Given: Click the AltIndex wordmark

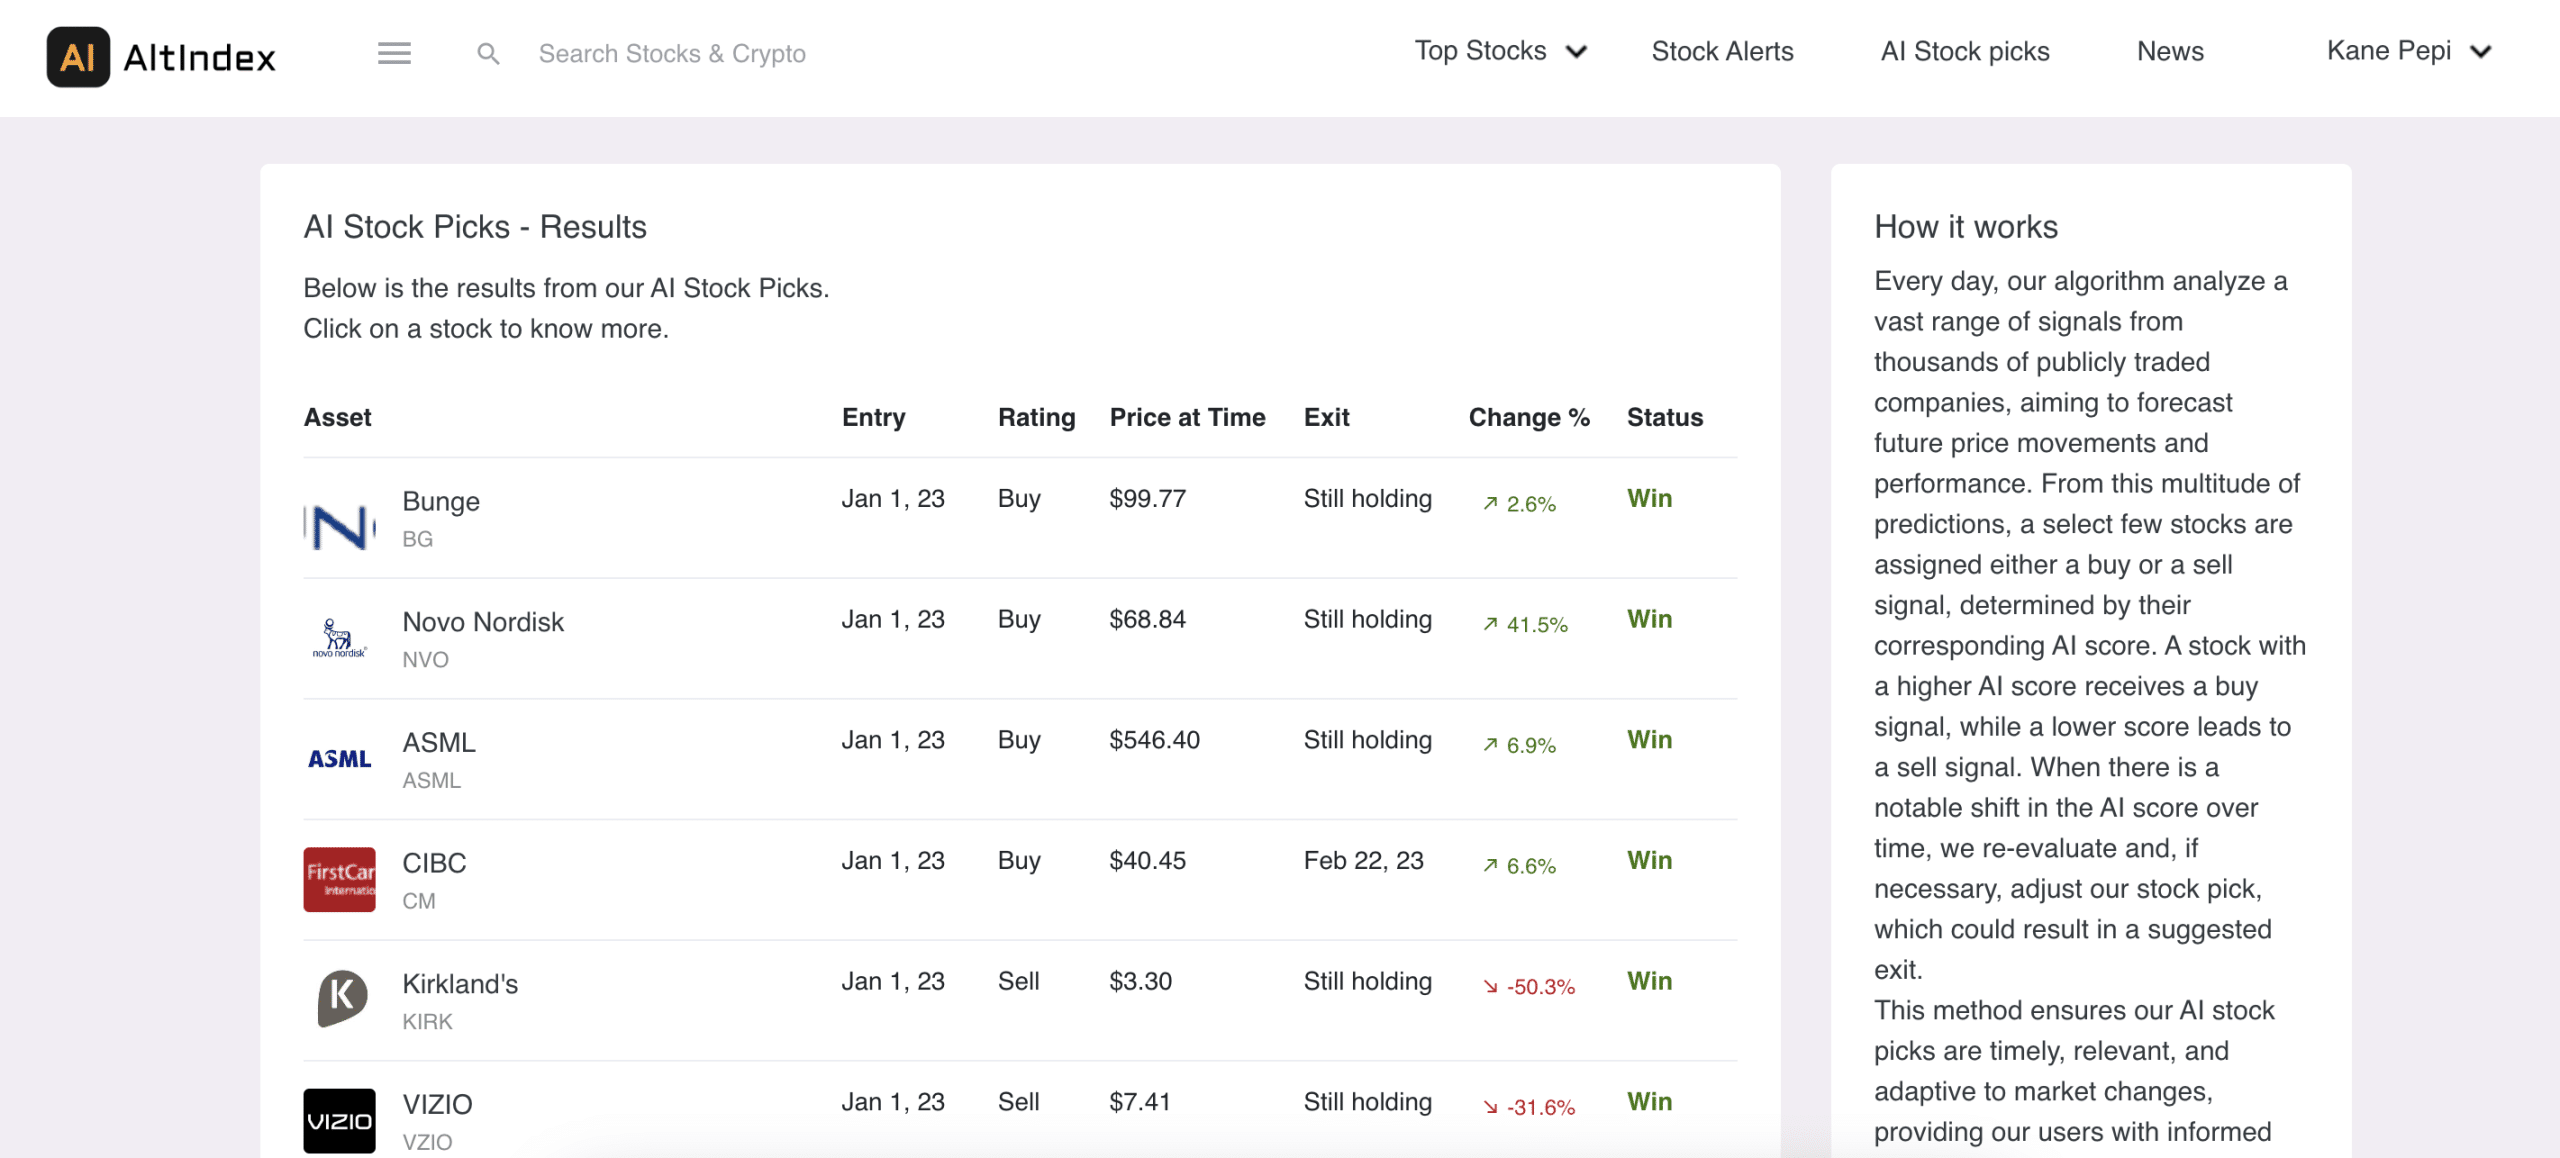Looking at the screenshot, I should (x=199, y=58).
